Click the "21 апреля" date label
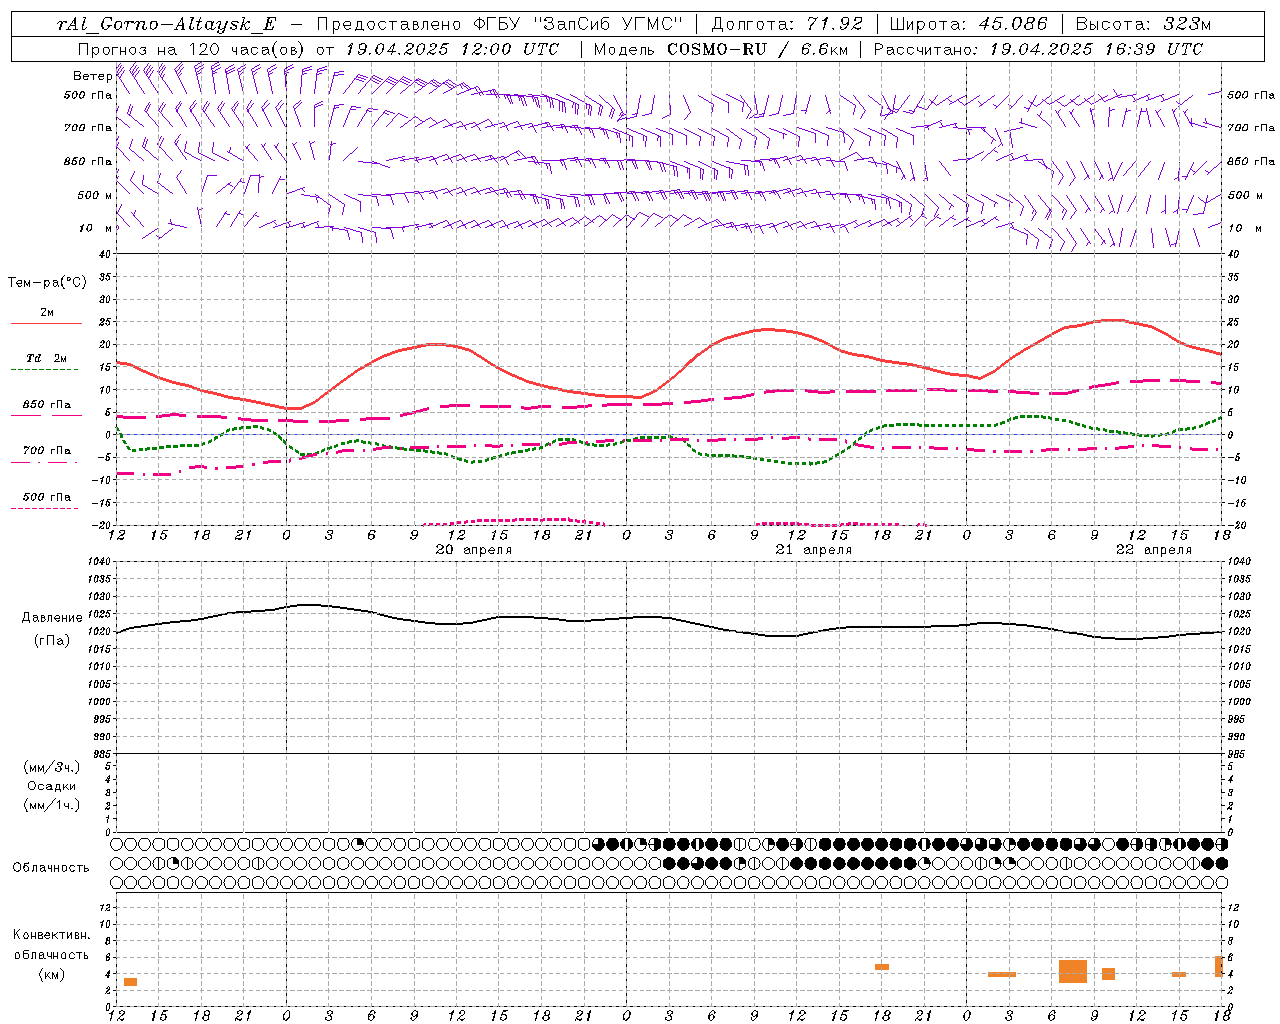The image size is (1280, 1024). [813, 550]
